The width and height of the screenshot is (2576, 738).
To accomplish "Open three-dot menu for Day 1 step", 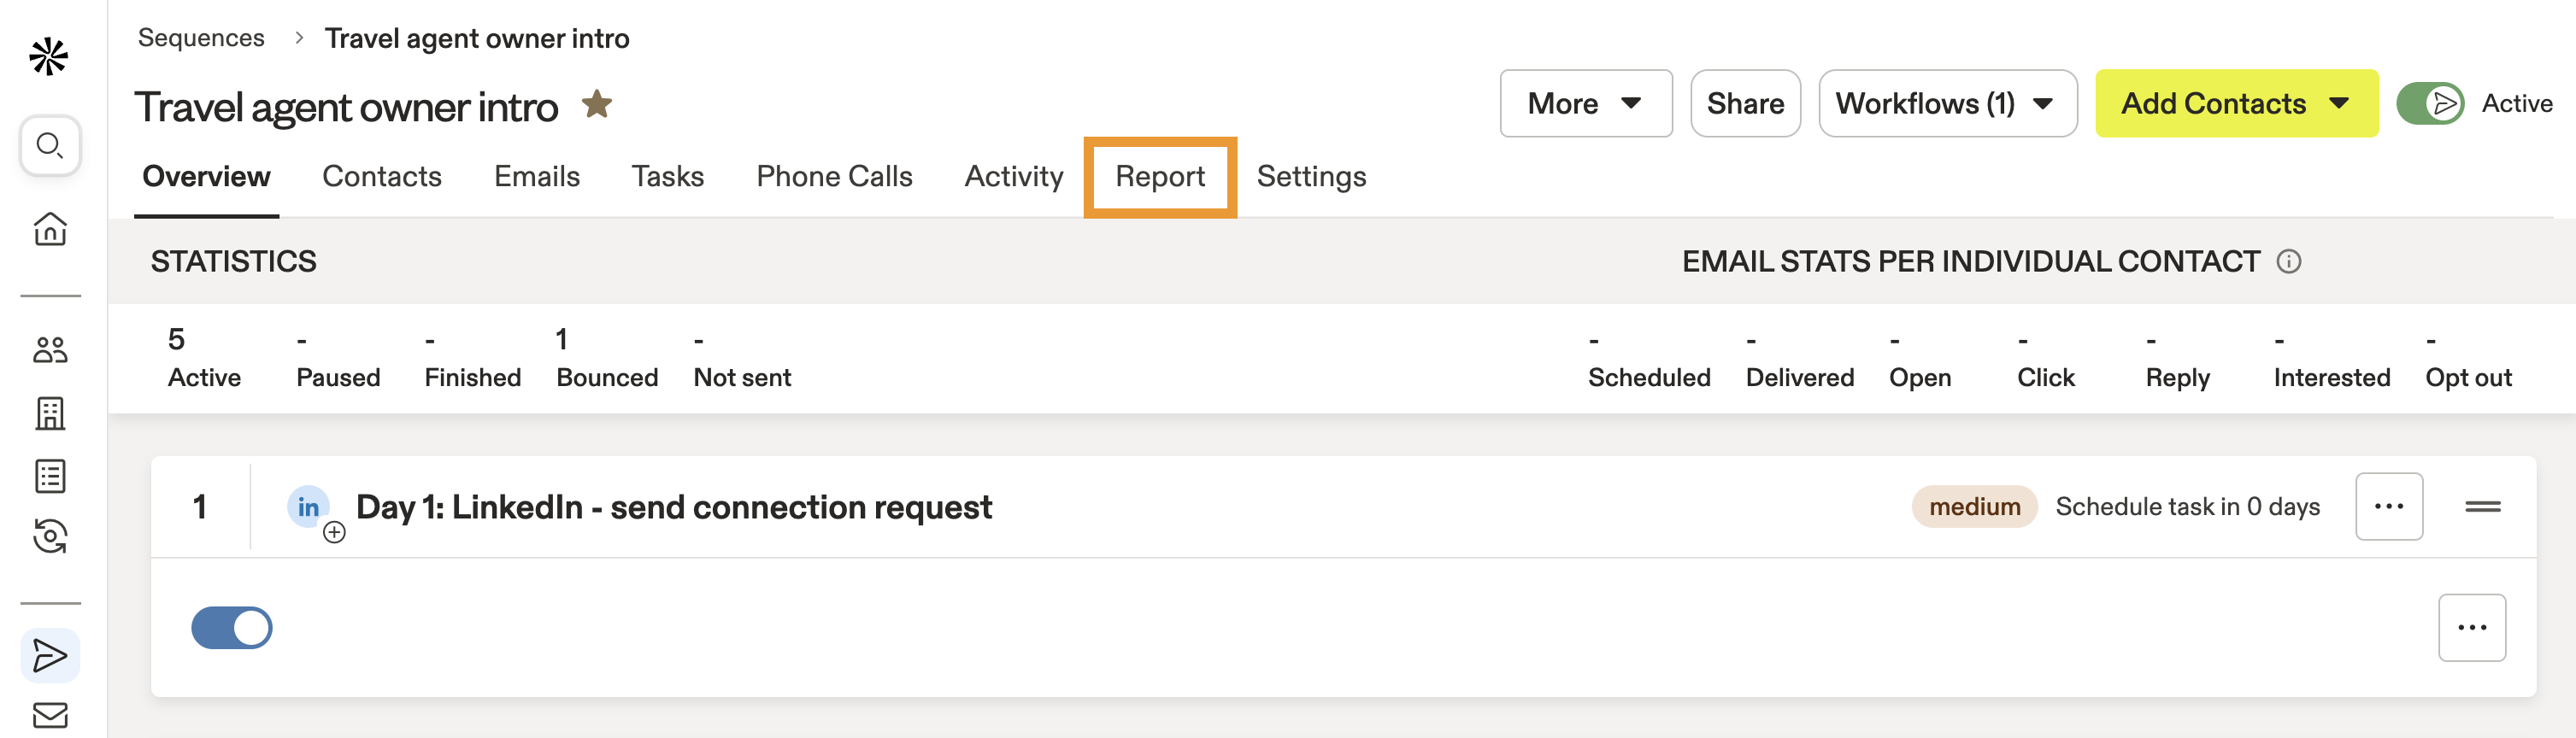I will tap(2388, 507).
